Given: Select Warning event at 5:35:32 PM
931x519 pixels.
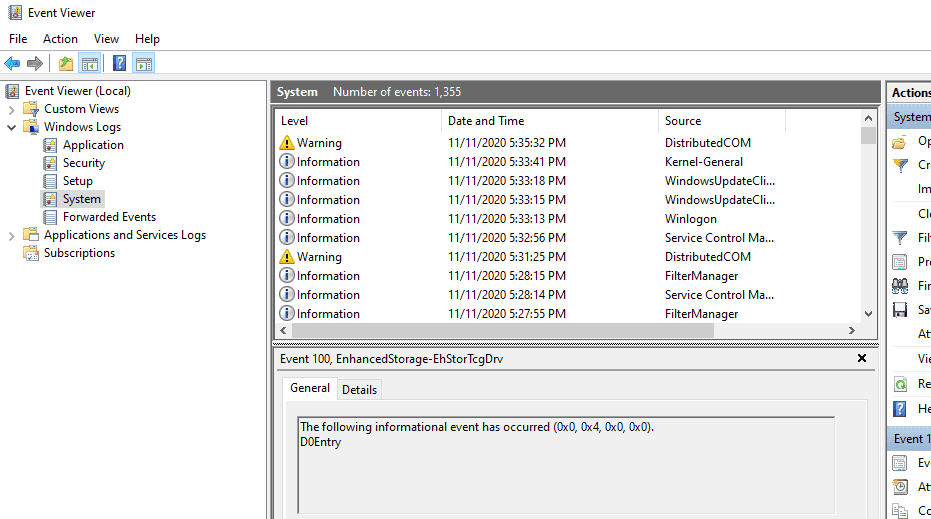Looking at the screenshot, I should (x=568, y=143).
